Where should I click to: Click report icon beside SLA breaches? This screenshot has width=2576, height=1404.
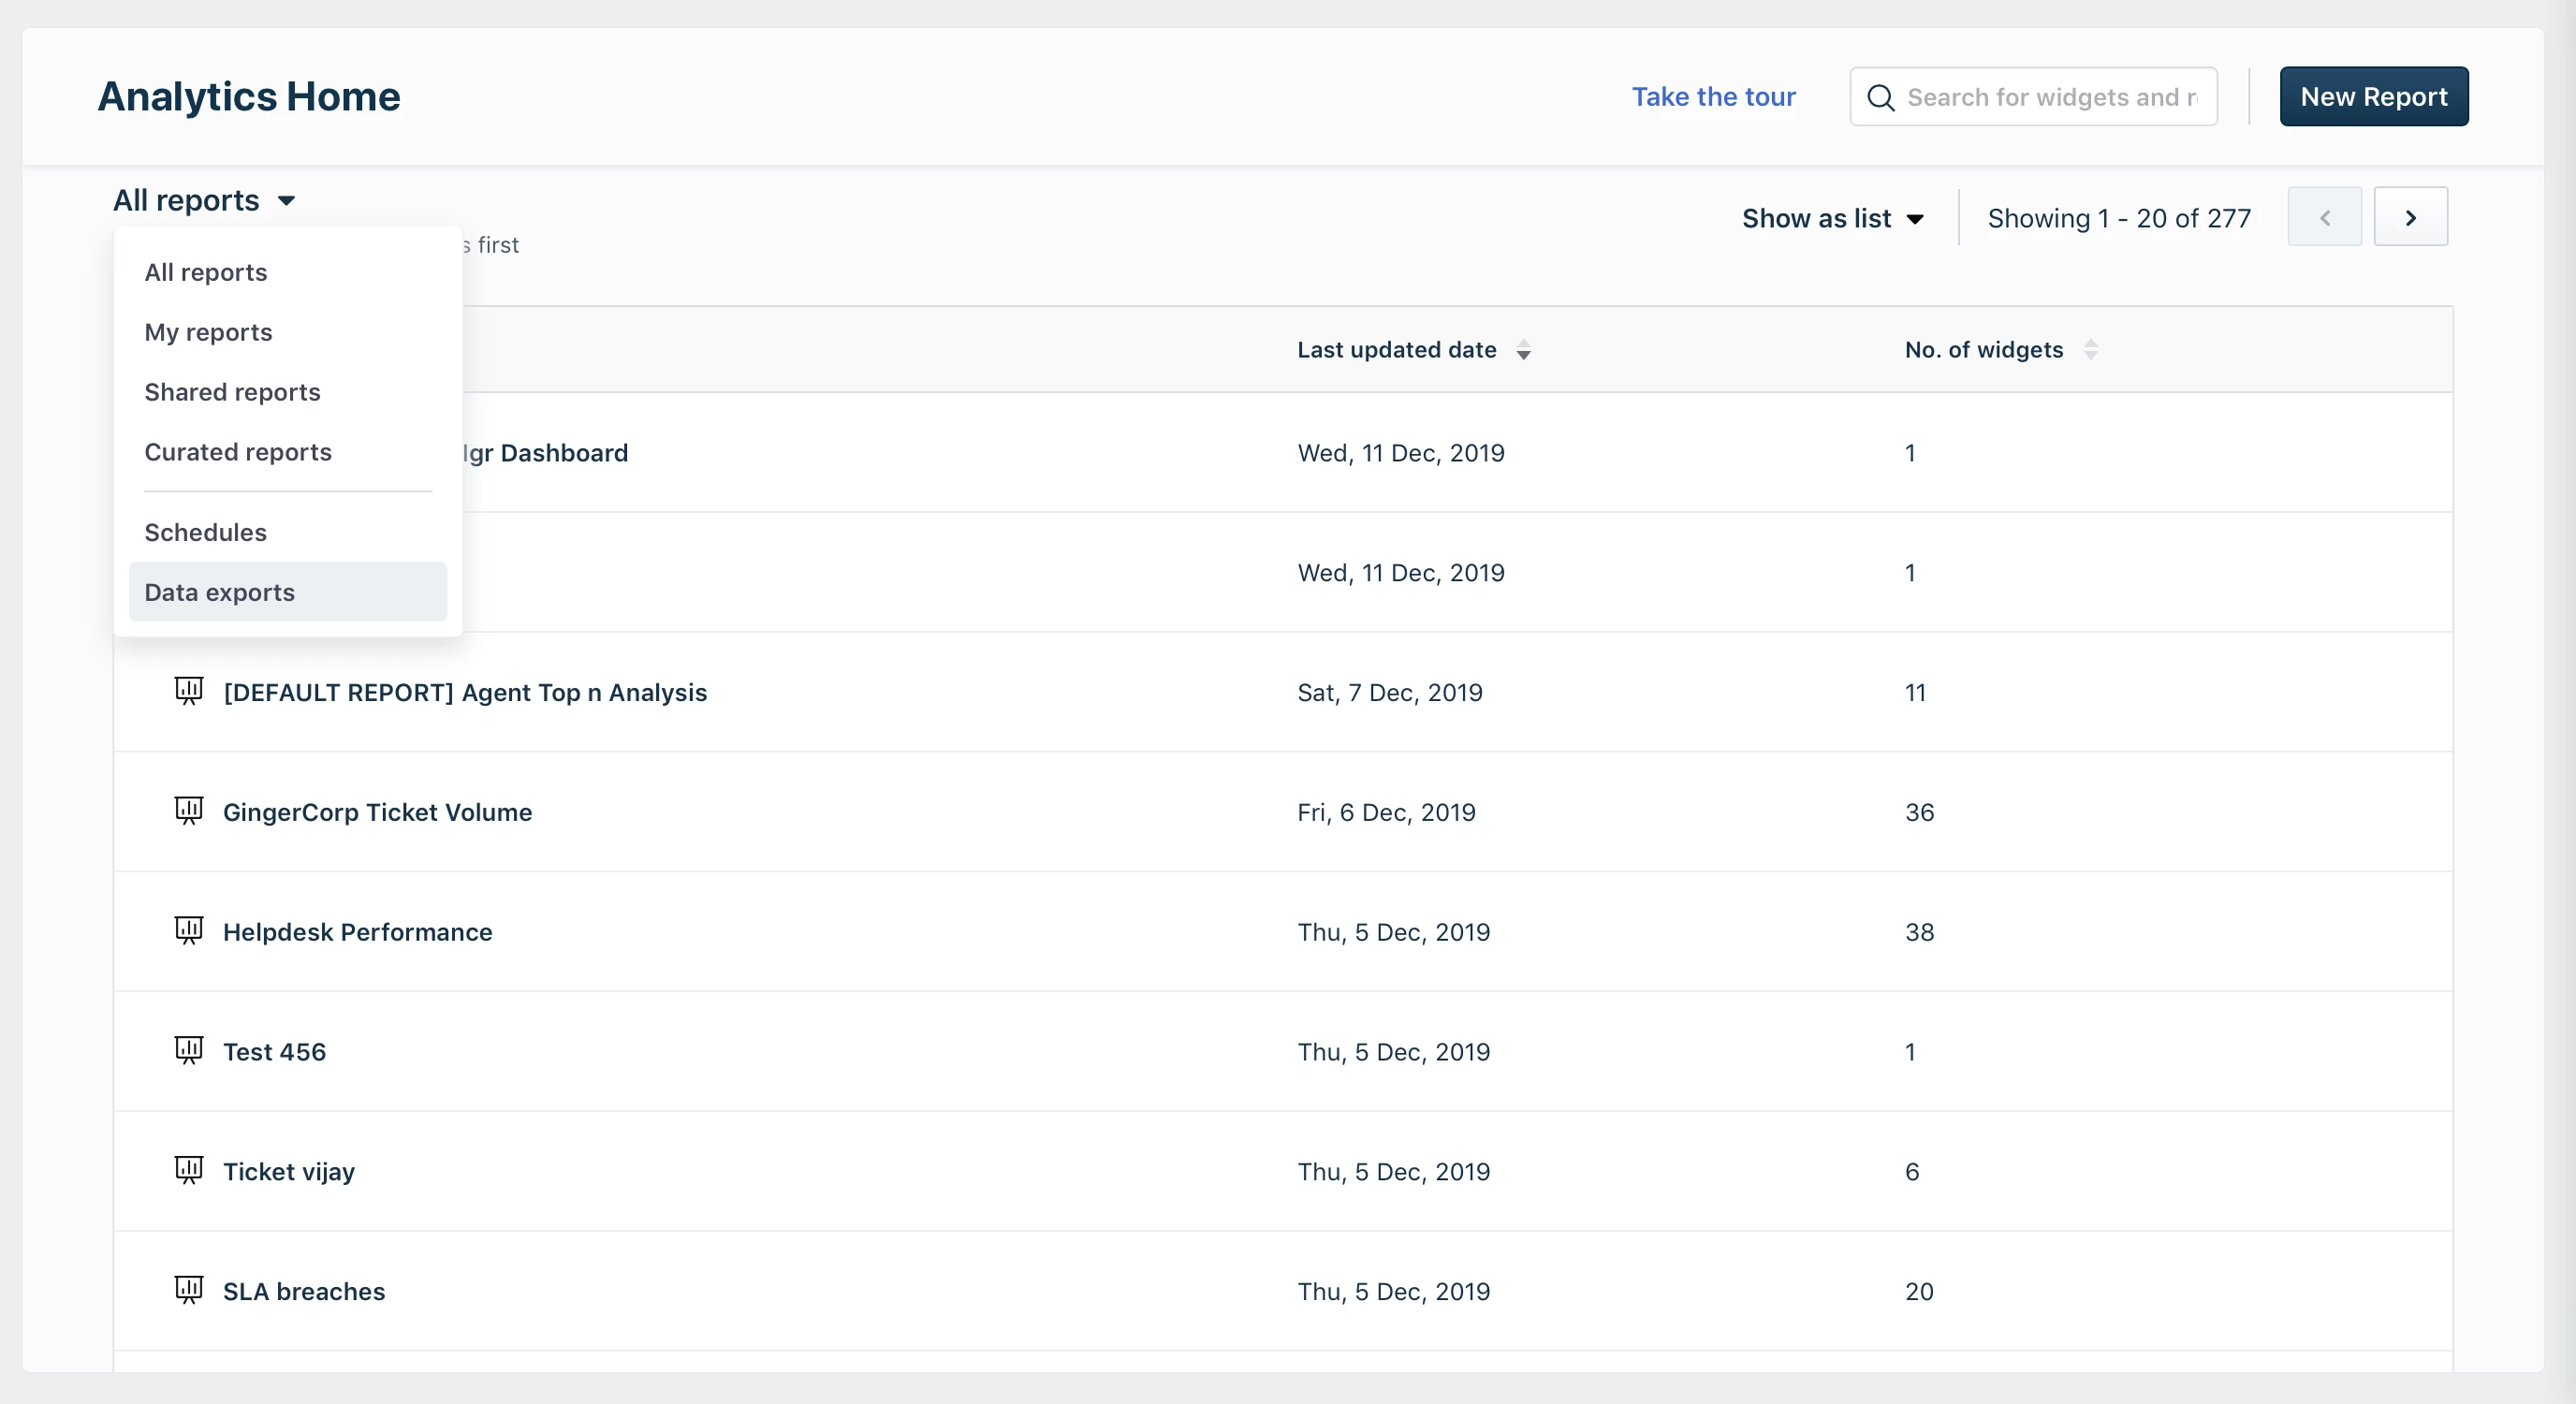[188, 1289]
